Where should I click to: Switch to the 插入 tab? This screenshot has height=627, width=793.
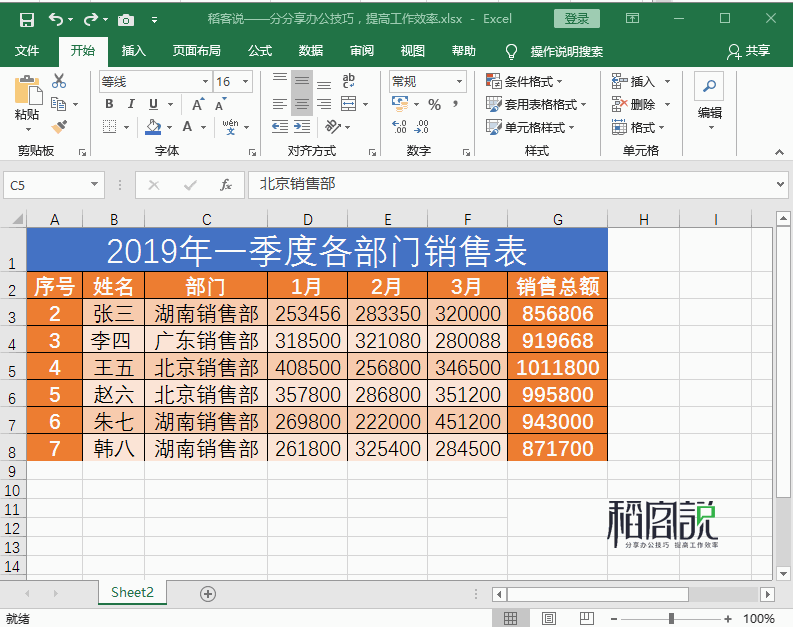pos(134,51)
